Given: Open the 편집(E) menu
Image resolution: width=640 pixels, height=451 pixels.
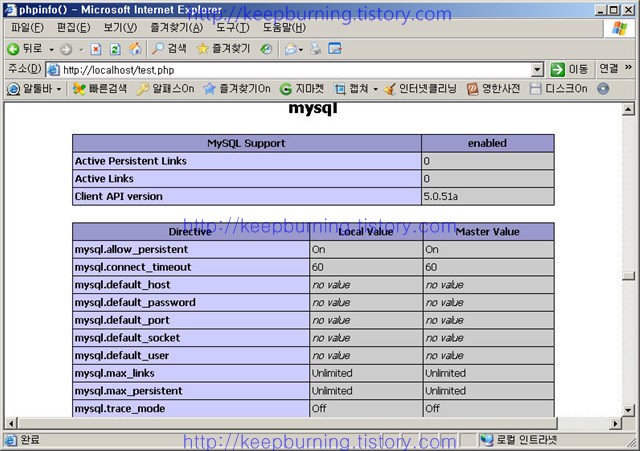Looking at the screenshot, I should click(x=73, y=28).
